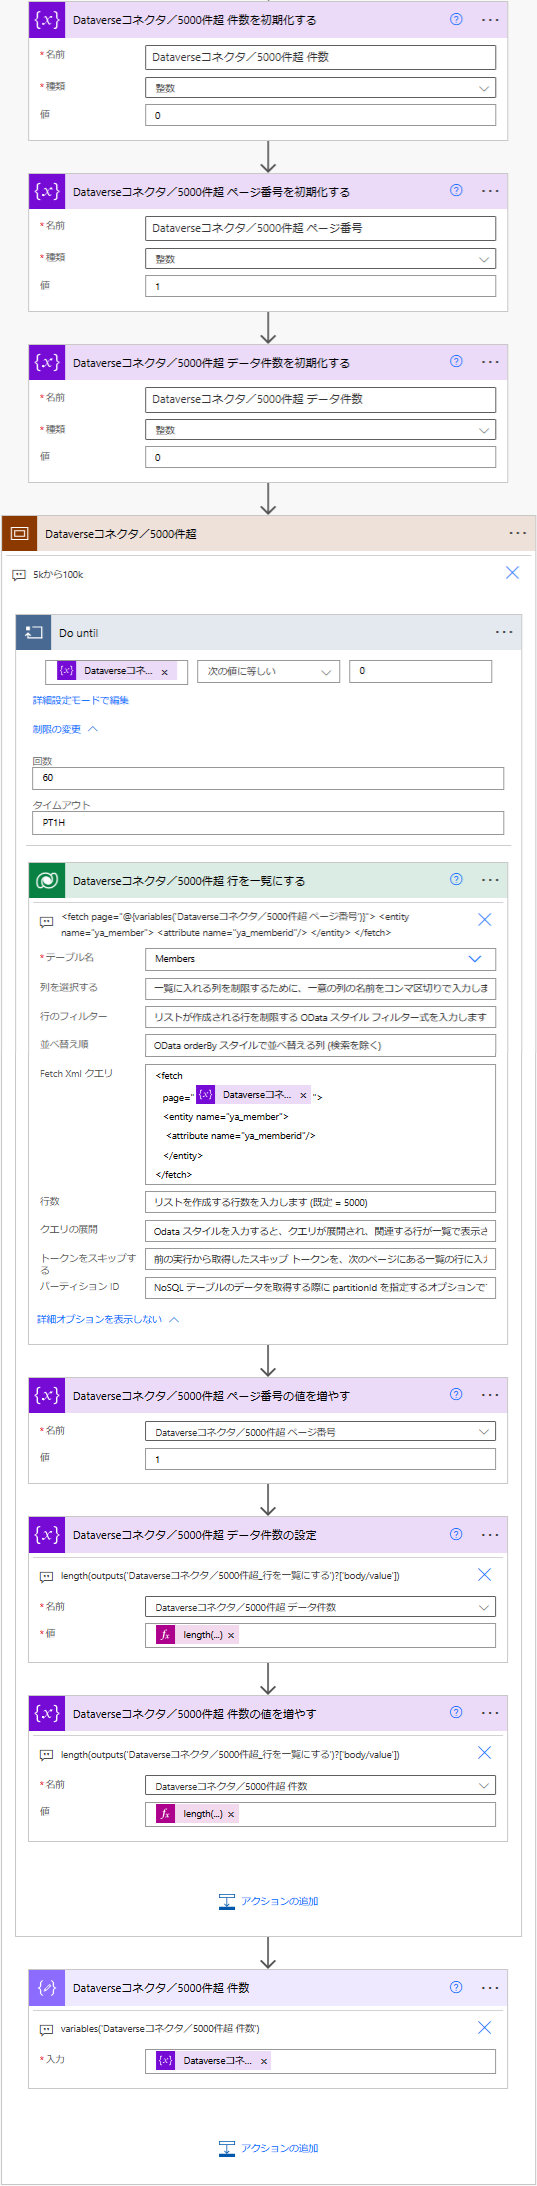The width and height of the screenshot is (537, 2186).
Task: Open help for ページ番号の値を増やす action
Action: point(456,1394)
